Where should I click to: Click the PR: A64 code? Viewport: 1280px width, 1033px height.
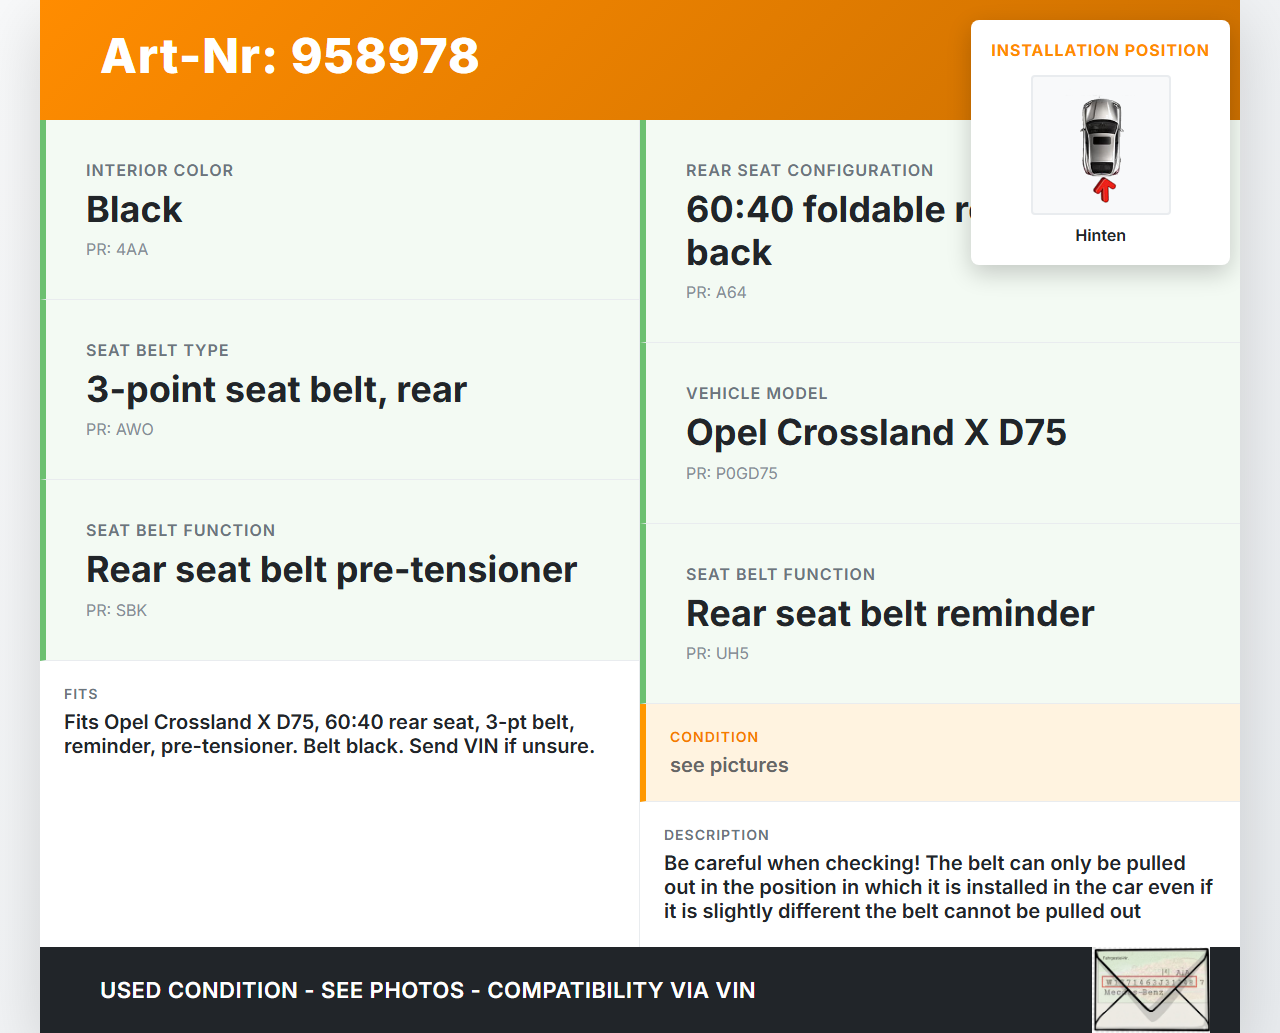[x=716, y=293]
